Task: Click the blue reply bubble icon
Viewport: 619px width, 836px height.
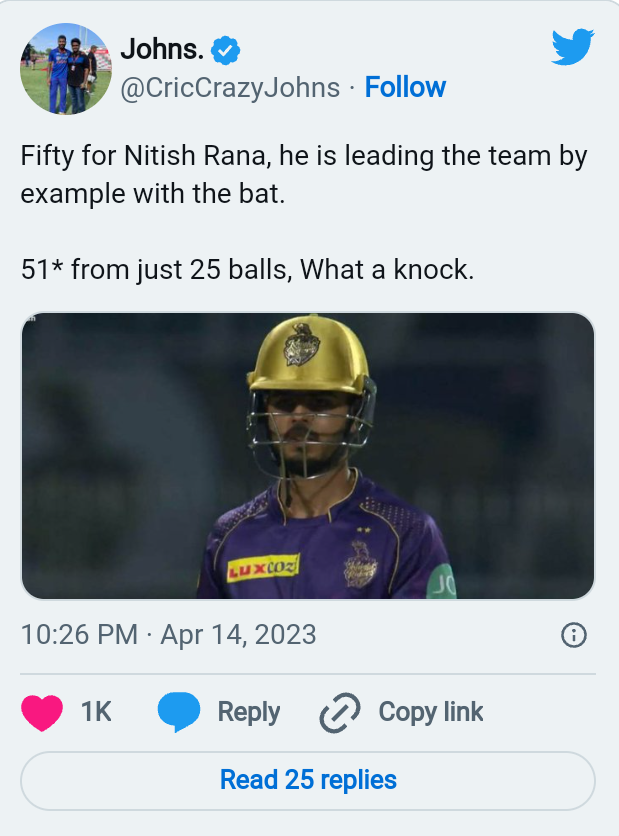Action: coord(179,712)
